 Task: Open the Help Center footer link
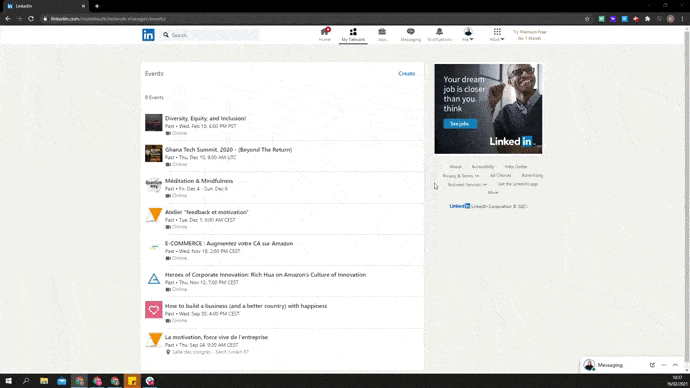[516, 167]
